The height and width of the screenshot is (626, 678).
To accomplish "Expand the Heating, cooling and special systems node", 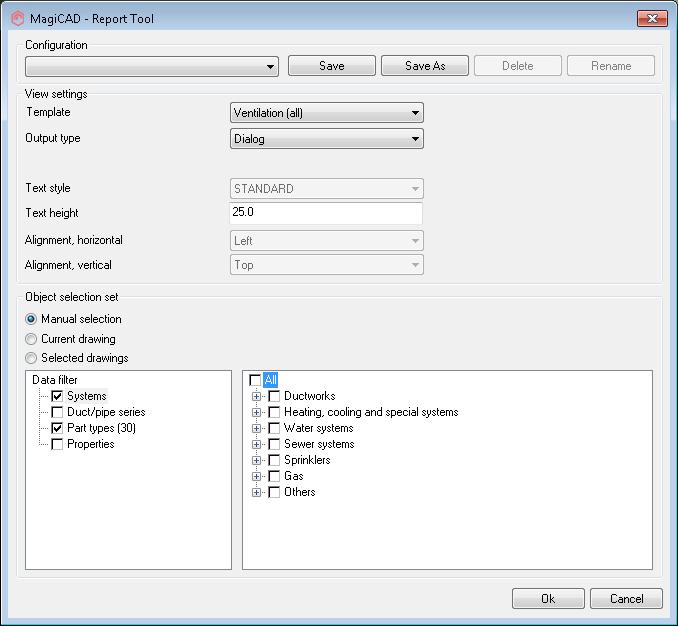I will point(256,412).
